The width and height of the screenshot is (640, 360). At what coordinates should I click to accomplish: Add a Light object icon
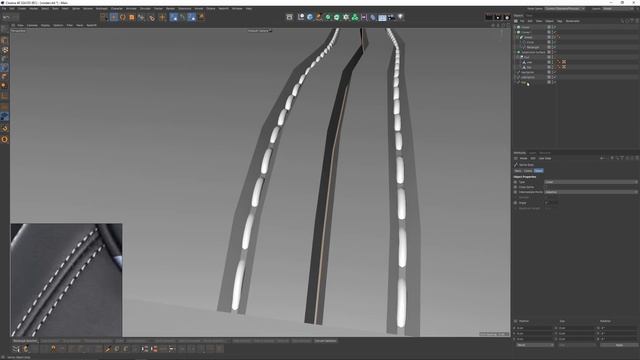tap(401, 17)
